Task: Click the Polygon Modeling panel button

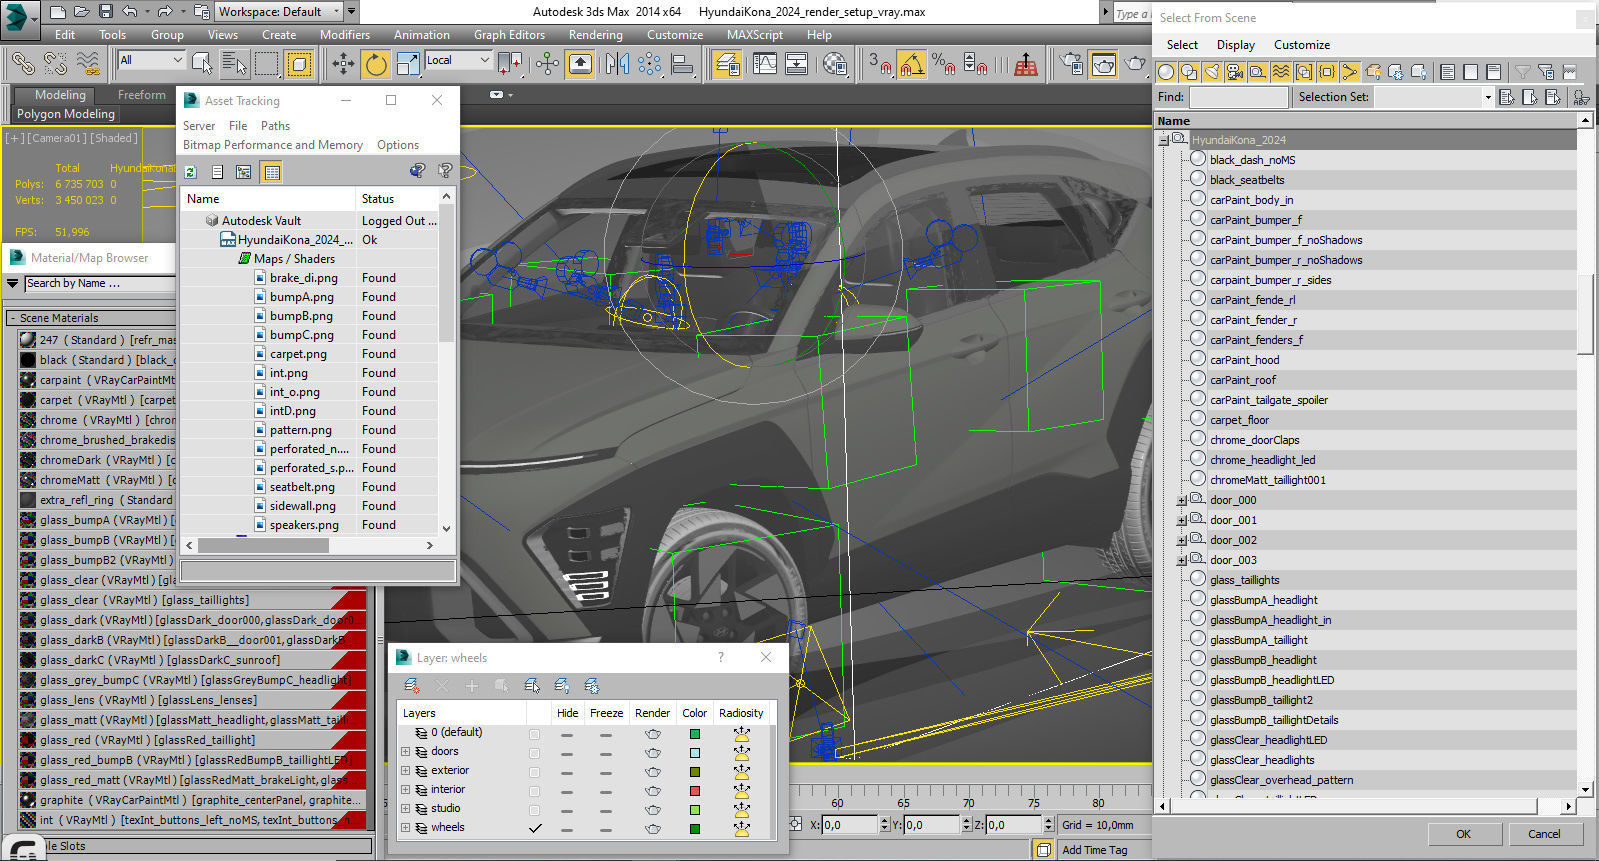Action: point(66,114)
